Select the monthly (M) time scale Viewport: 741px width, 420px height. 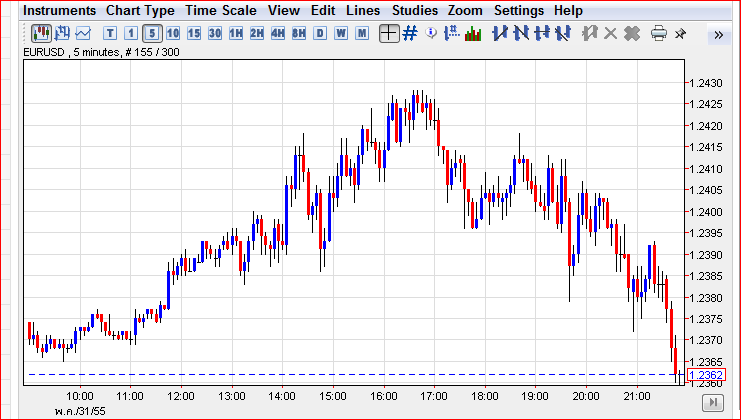click(x=362, y=34)
